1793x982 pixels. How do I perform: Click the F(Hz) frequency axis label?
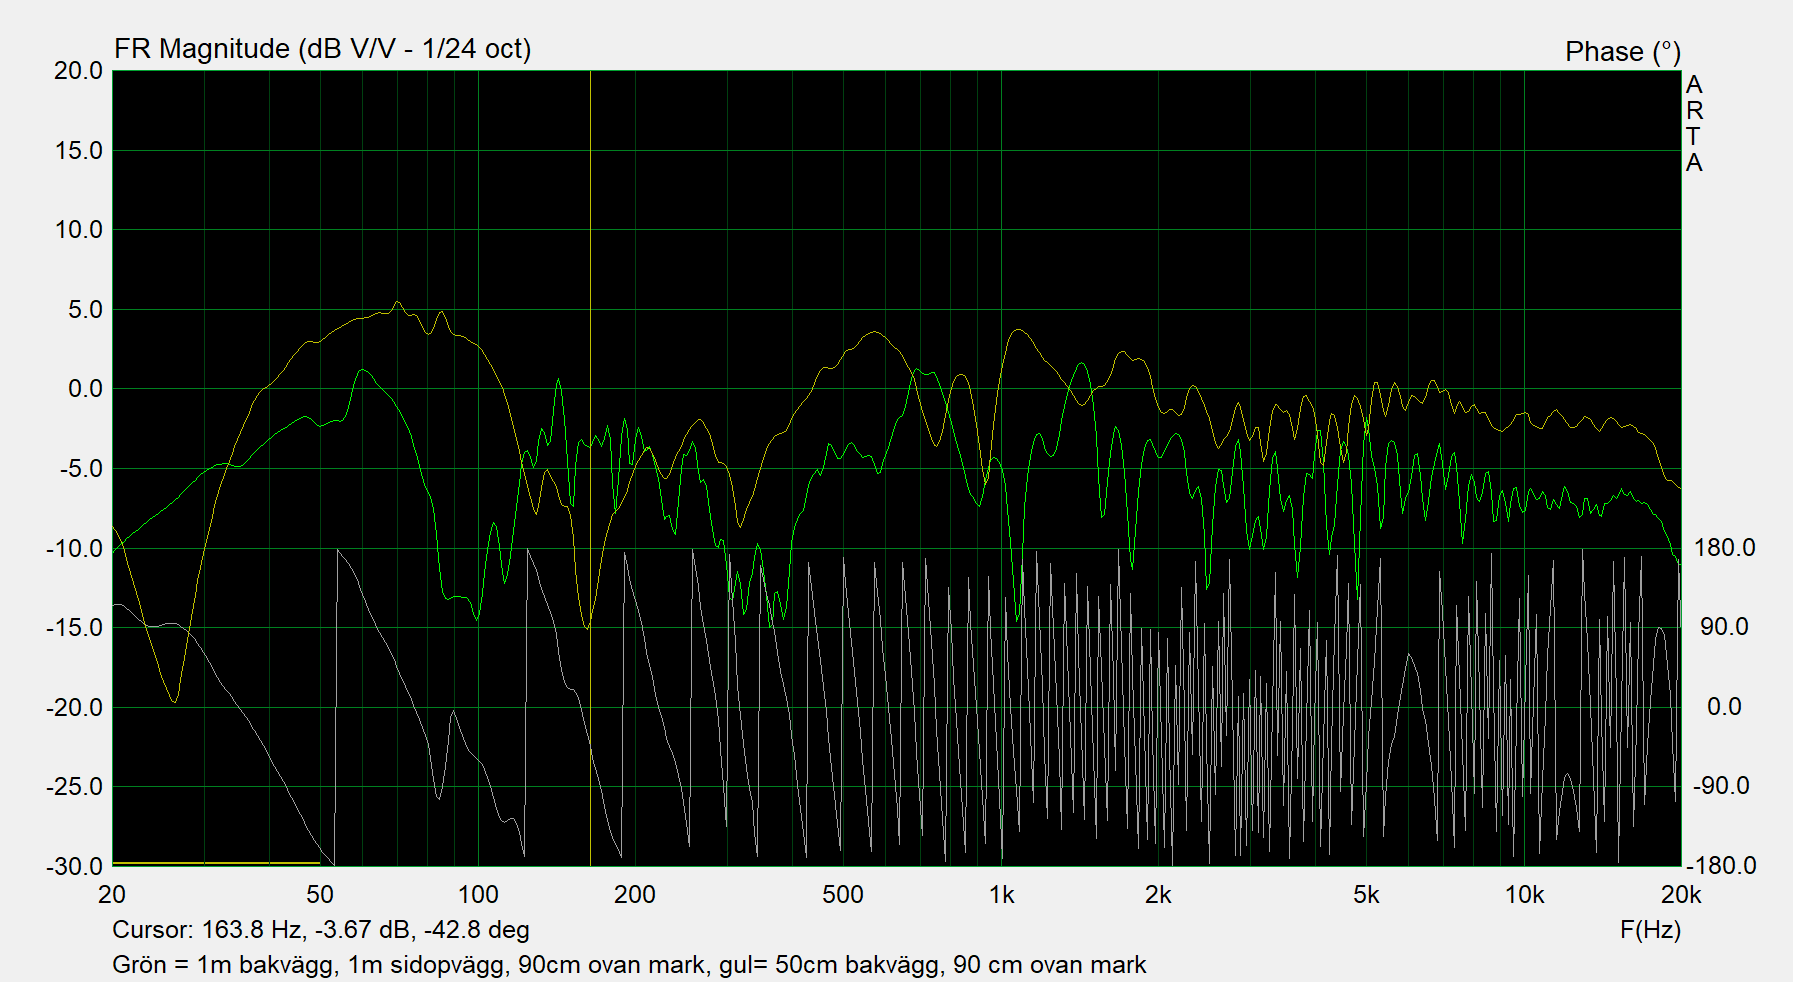(x=1649, y=930)
